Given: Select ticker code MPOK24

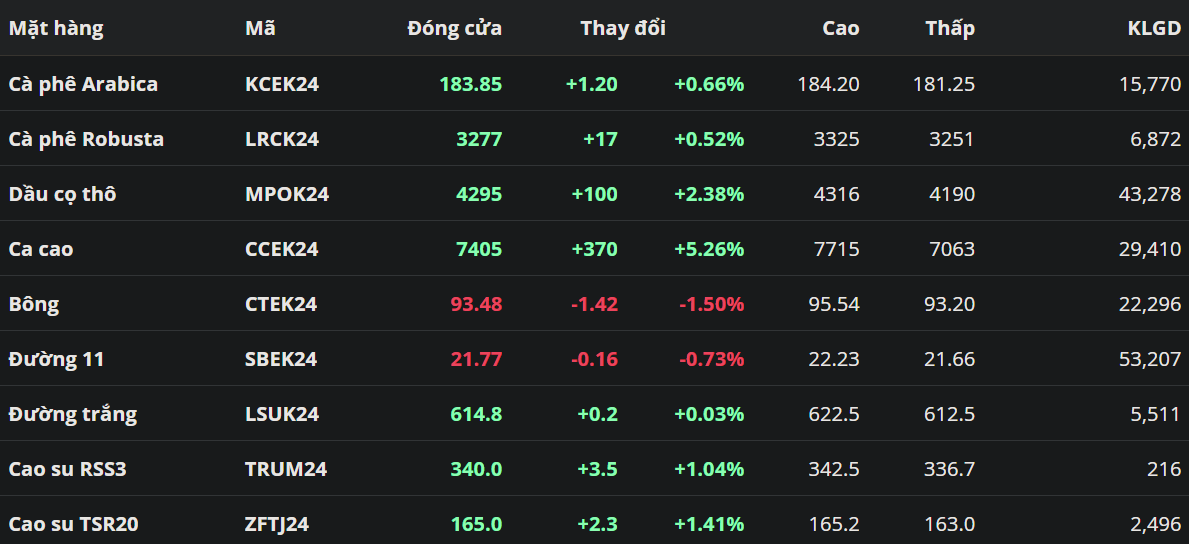Looking at the screenshot, I should click(287, 194).
